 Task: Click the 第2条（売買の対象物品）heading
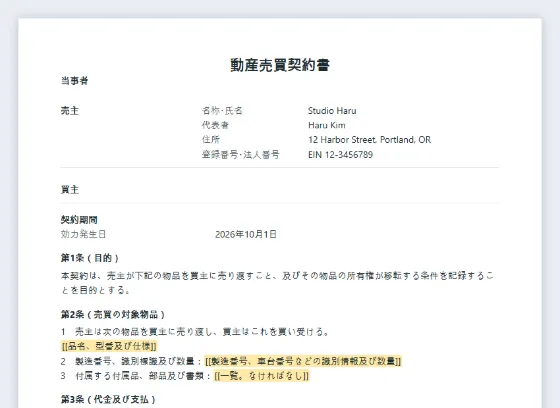113,315
